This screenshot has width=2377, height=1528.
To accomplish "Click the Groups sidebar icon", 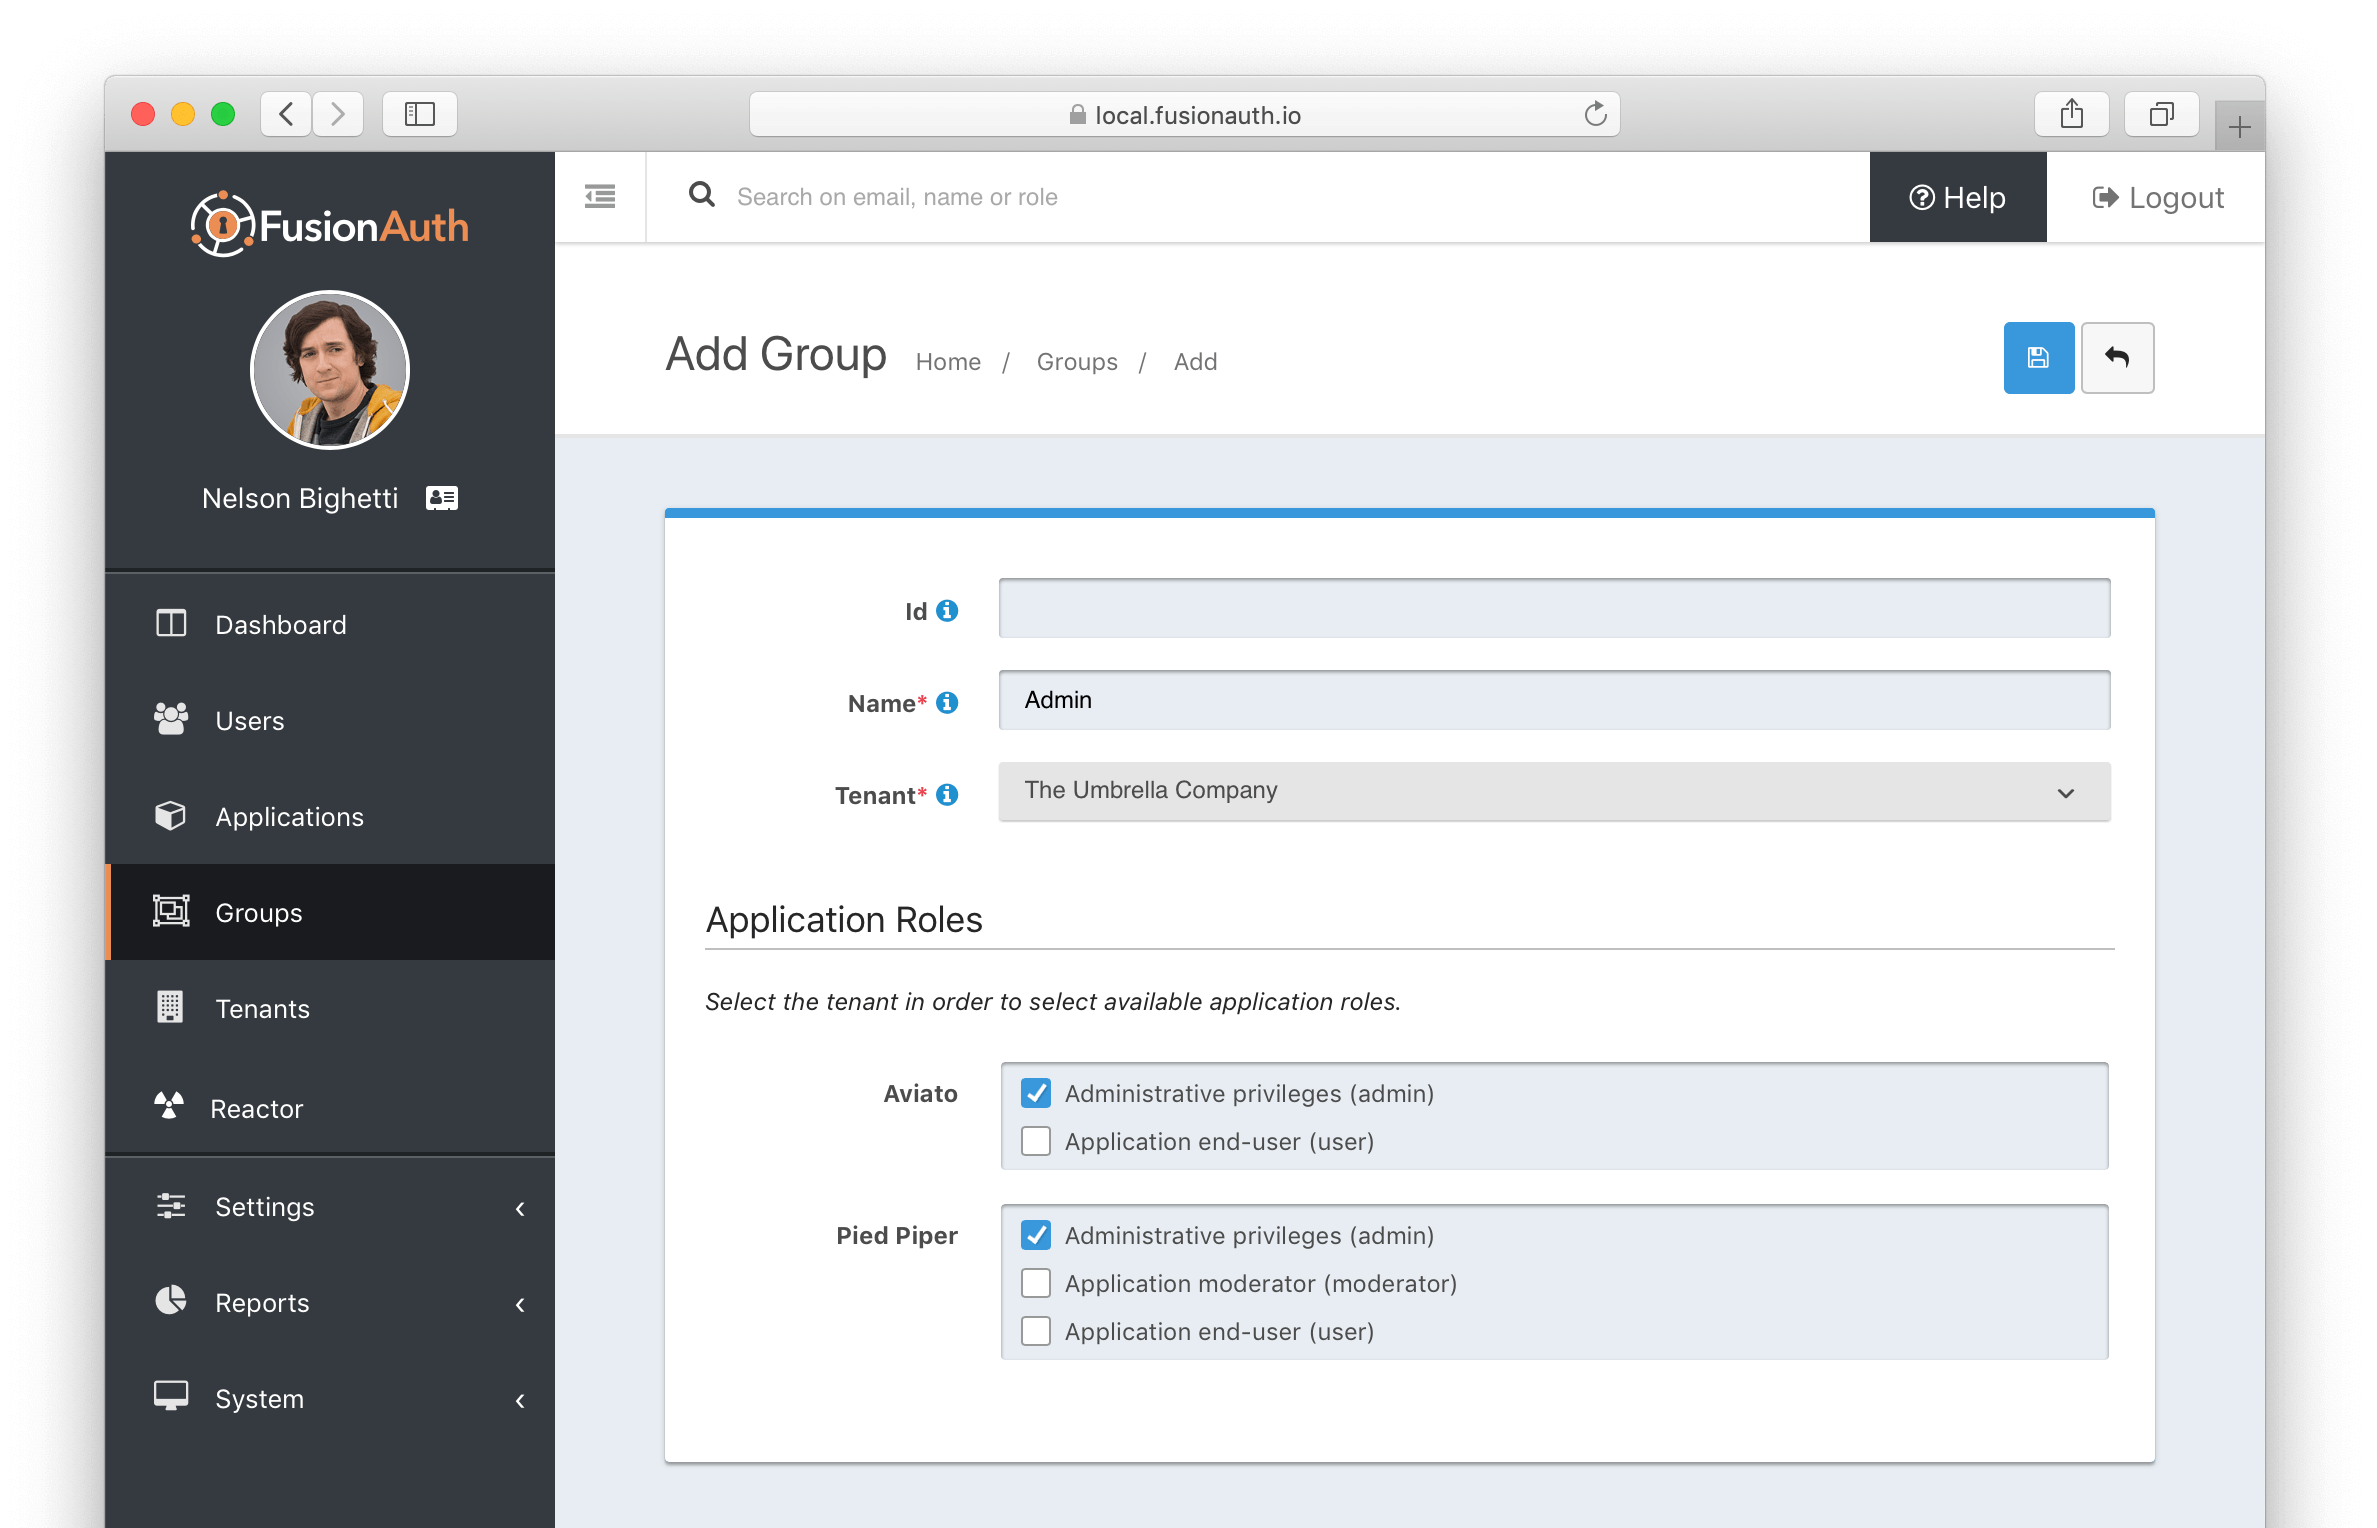I will pyautogui.click(x=170, y=910).
